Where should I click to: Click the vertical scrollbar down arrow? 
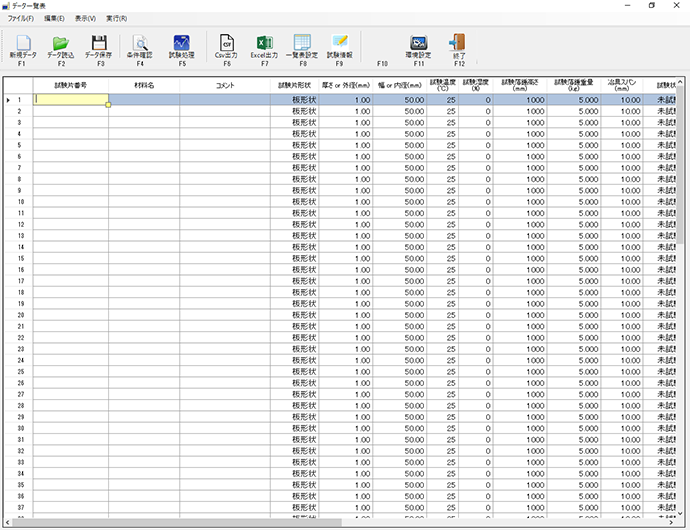680,513
